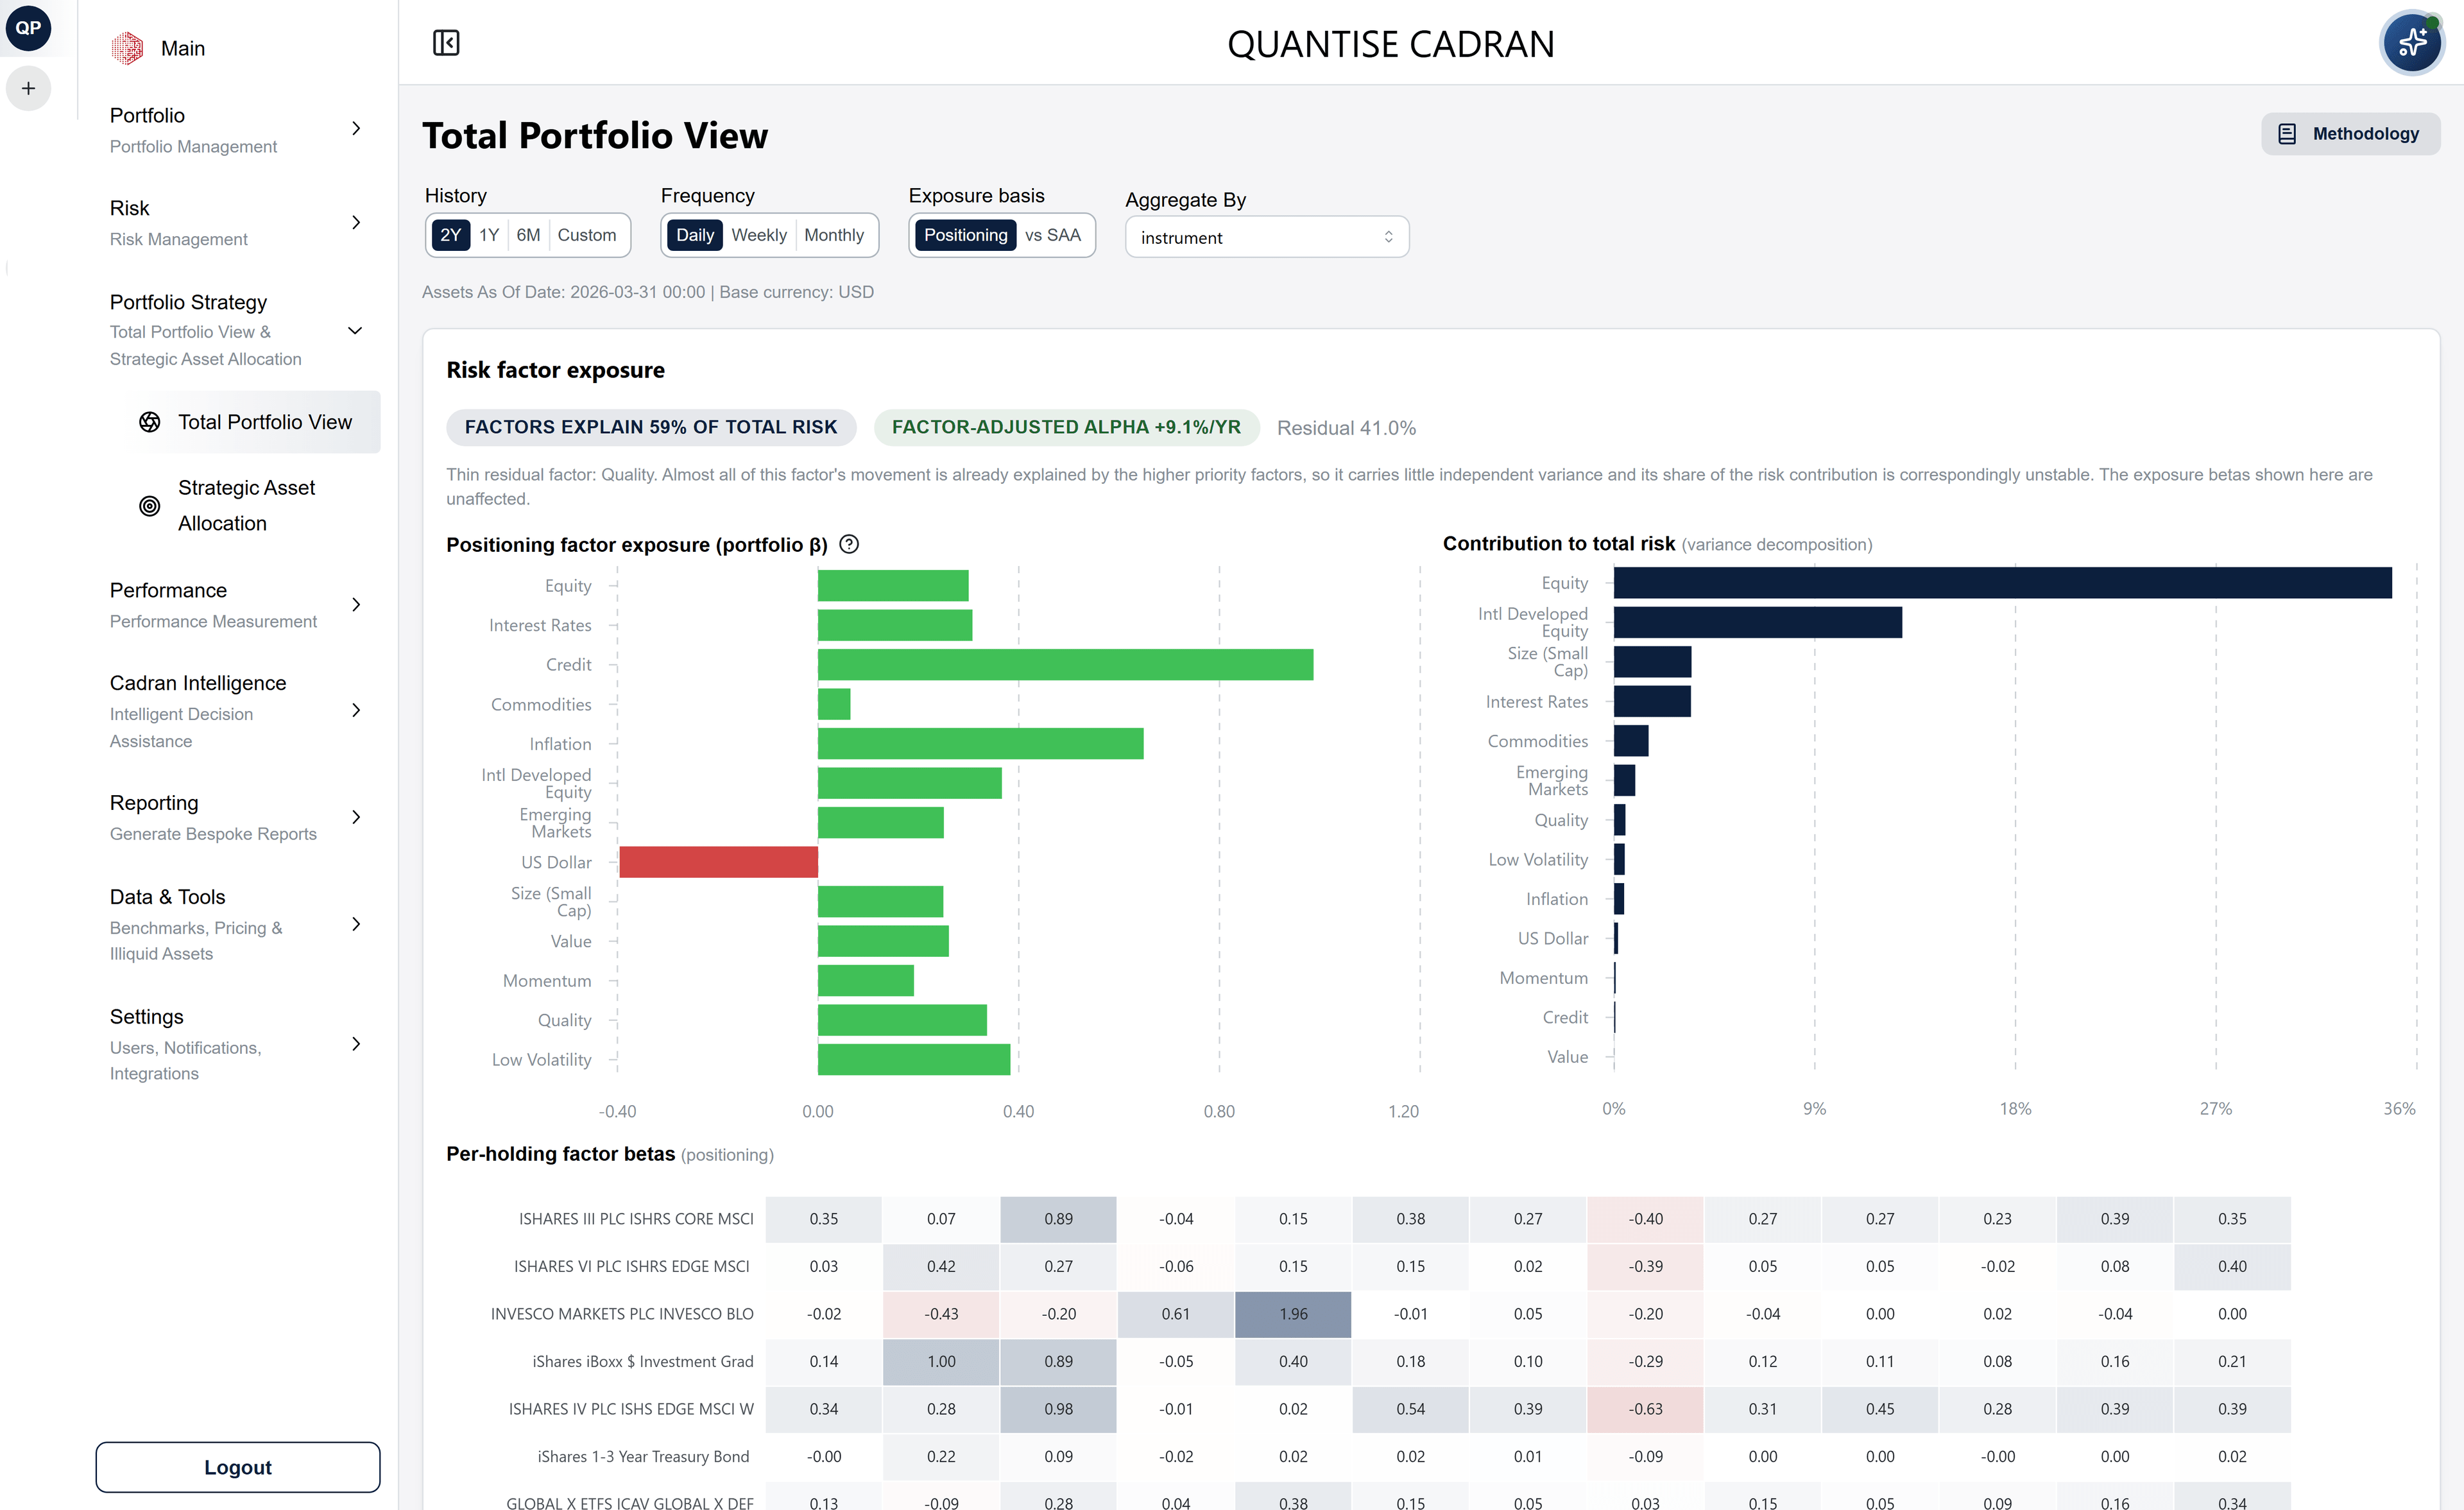Collapse the sidebar panel icon
The height and width of the screenshot is (1510, 2464).
[446, 43]
